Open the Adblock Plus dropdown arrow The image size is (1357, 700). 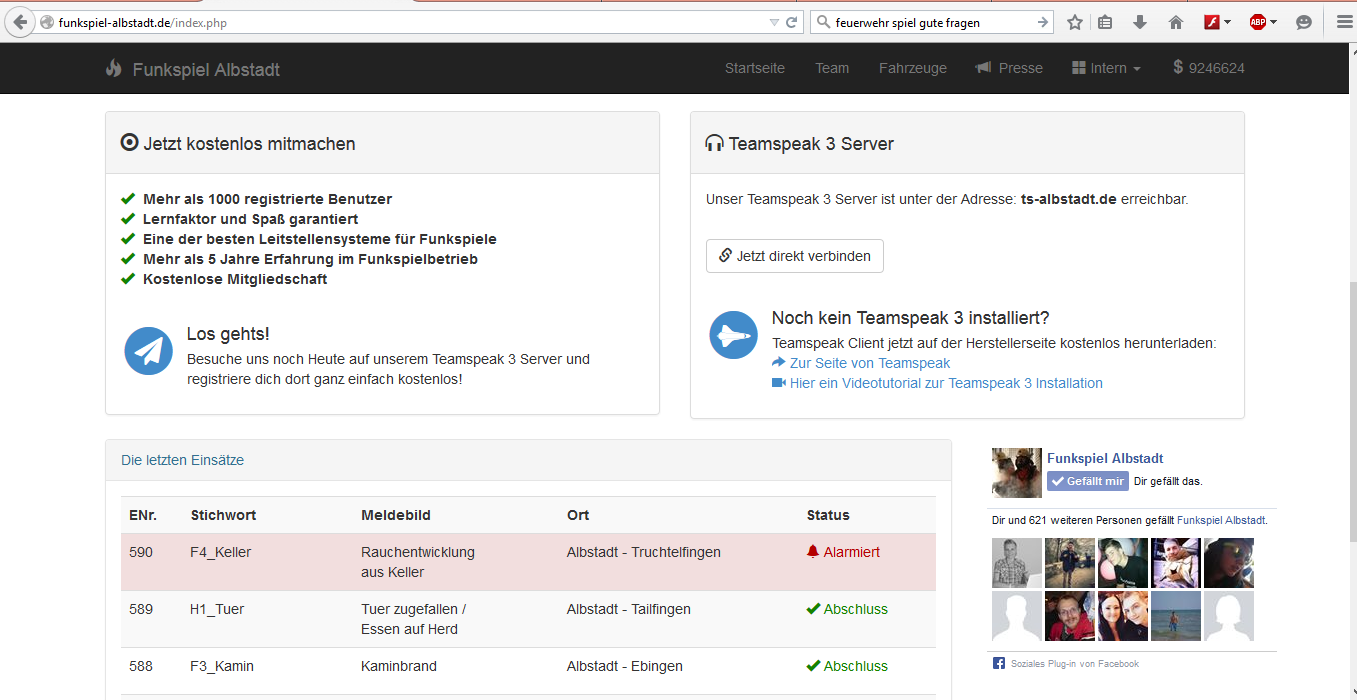click(x=1273, y=22)
